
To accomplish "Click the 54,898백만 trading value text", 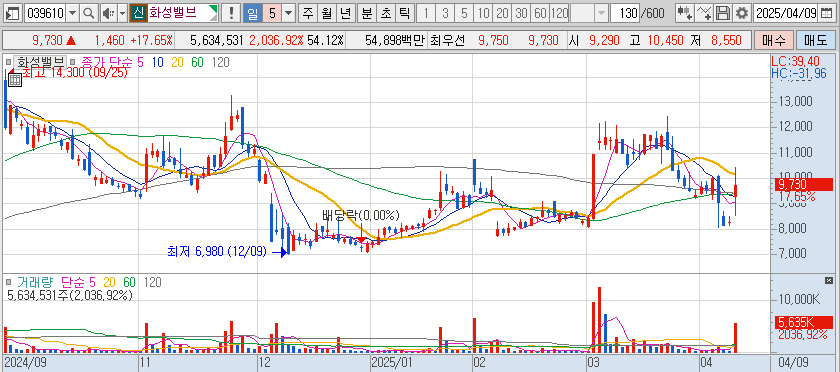I will tap(394, 40).
